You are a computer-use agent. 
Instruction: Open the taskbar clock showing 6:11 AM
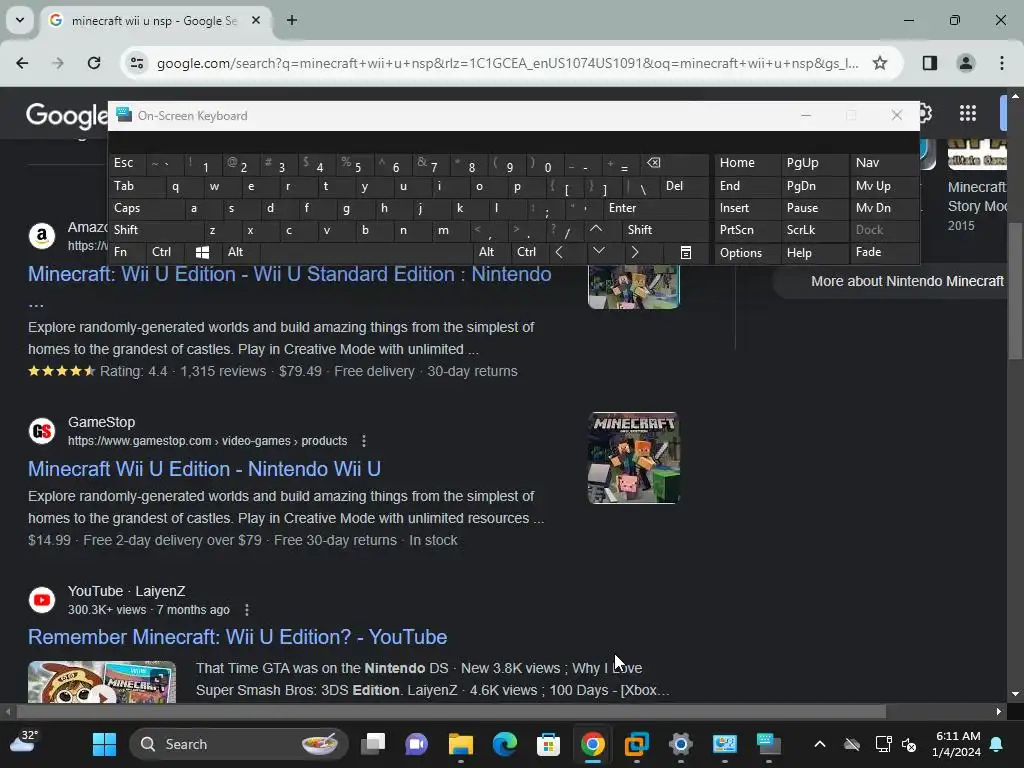[x=957, y=744]
